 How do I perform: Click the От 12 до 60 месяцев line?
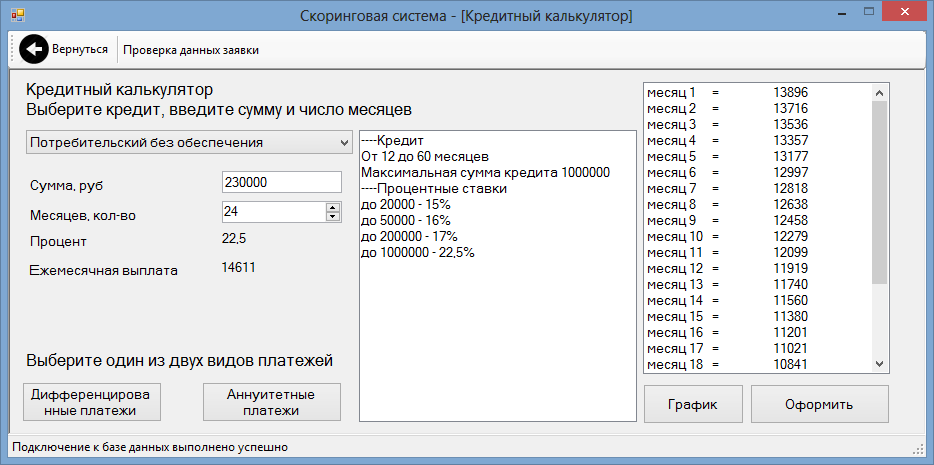point(425,158)
